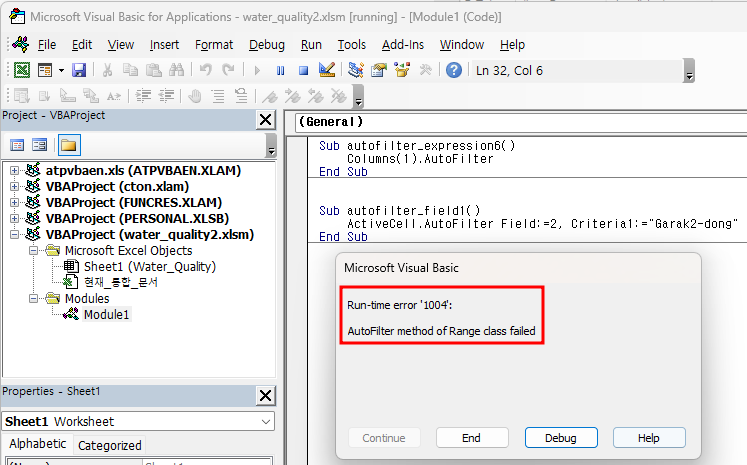Click the Paste clipboard icon
The width and height of the screenshot is (747, 465).
click(x=153, y=71)
